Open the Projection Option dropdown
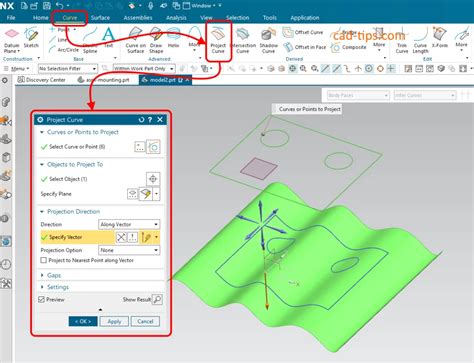 click(x=129, y=250)
